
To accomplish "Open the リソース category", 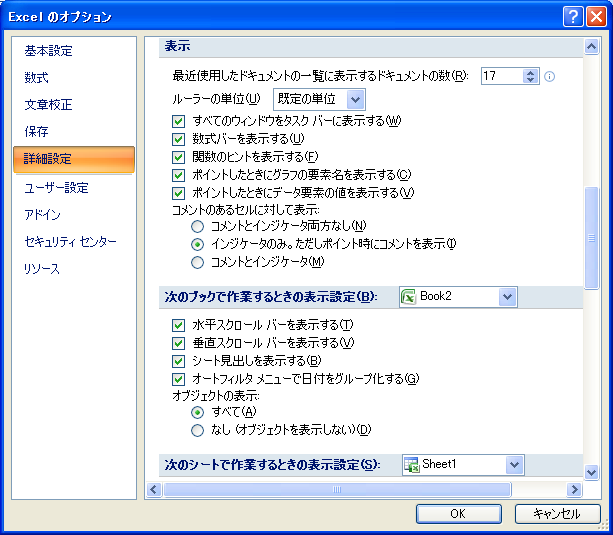I will (74, 269).
